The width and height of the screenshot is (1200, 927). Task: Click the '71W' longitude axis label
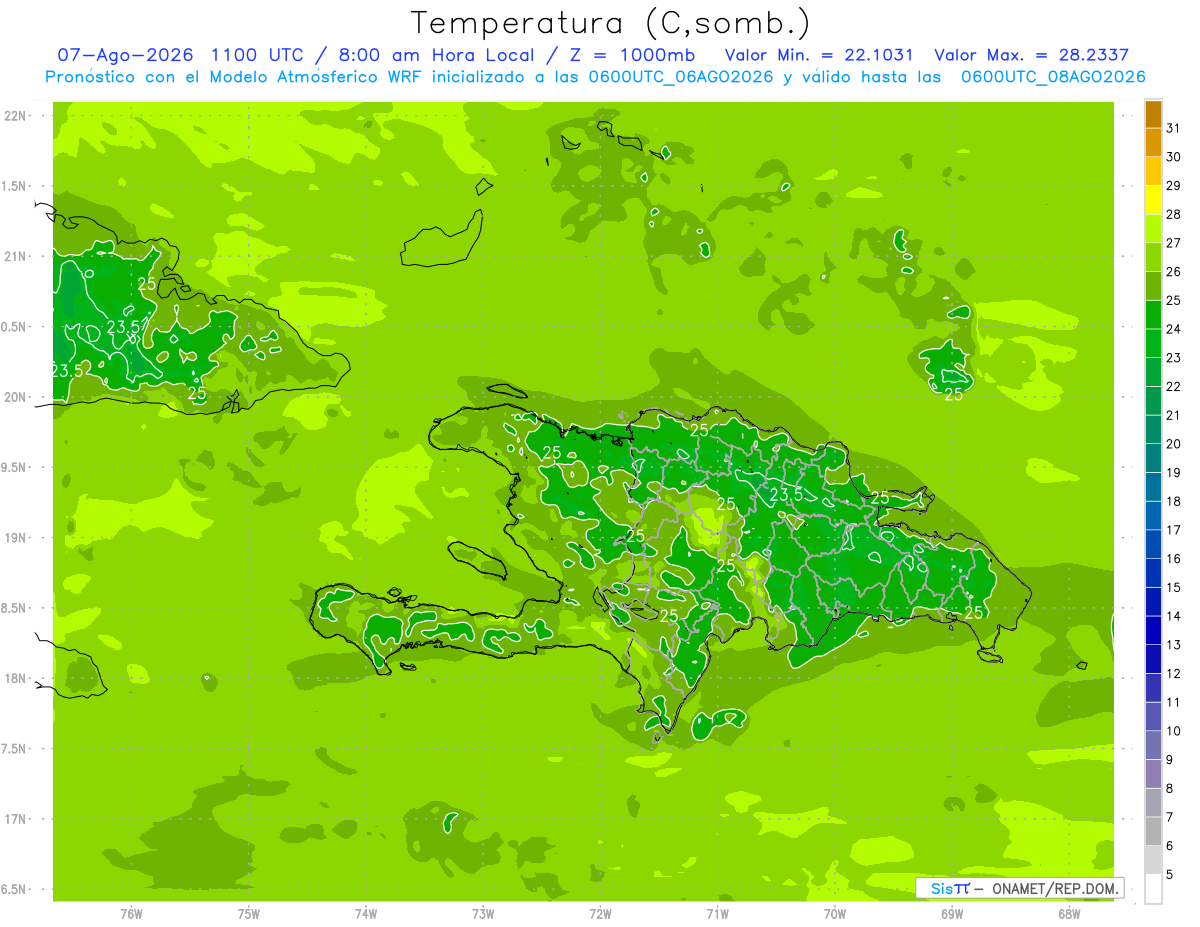coord(717,913)
